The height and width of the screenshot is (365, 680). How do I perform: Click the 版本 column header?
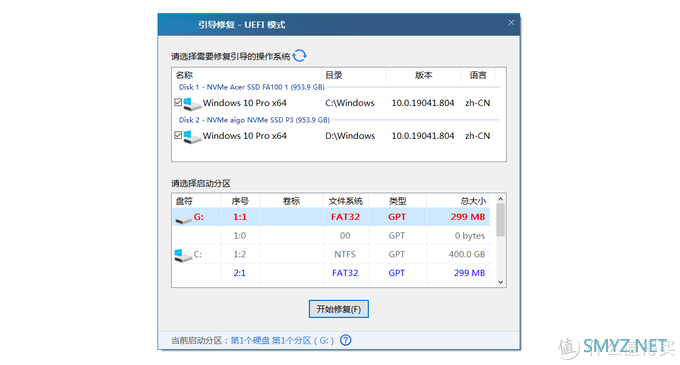point(423,75)
